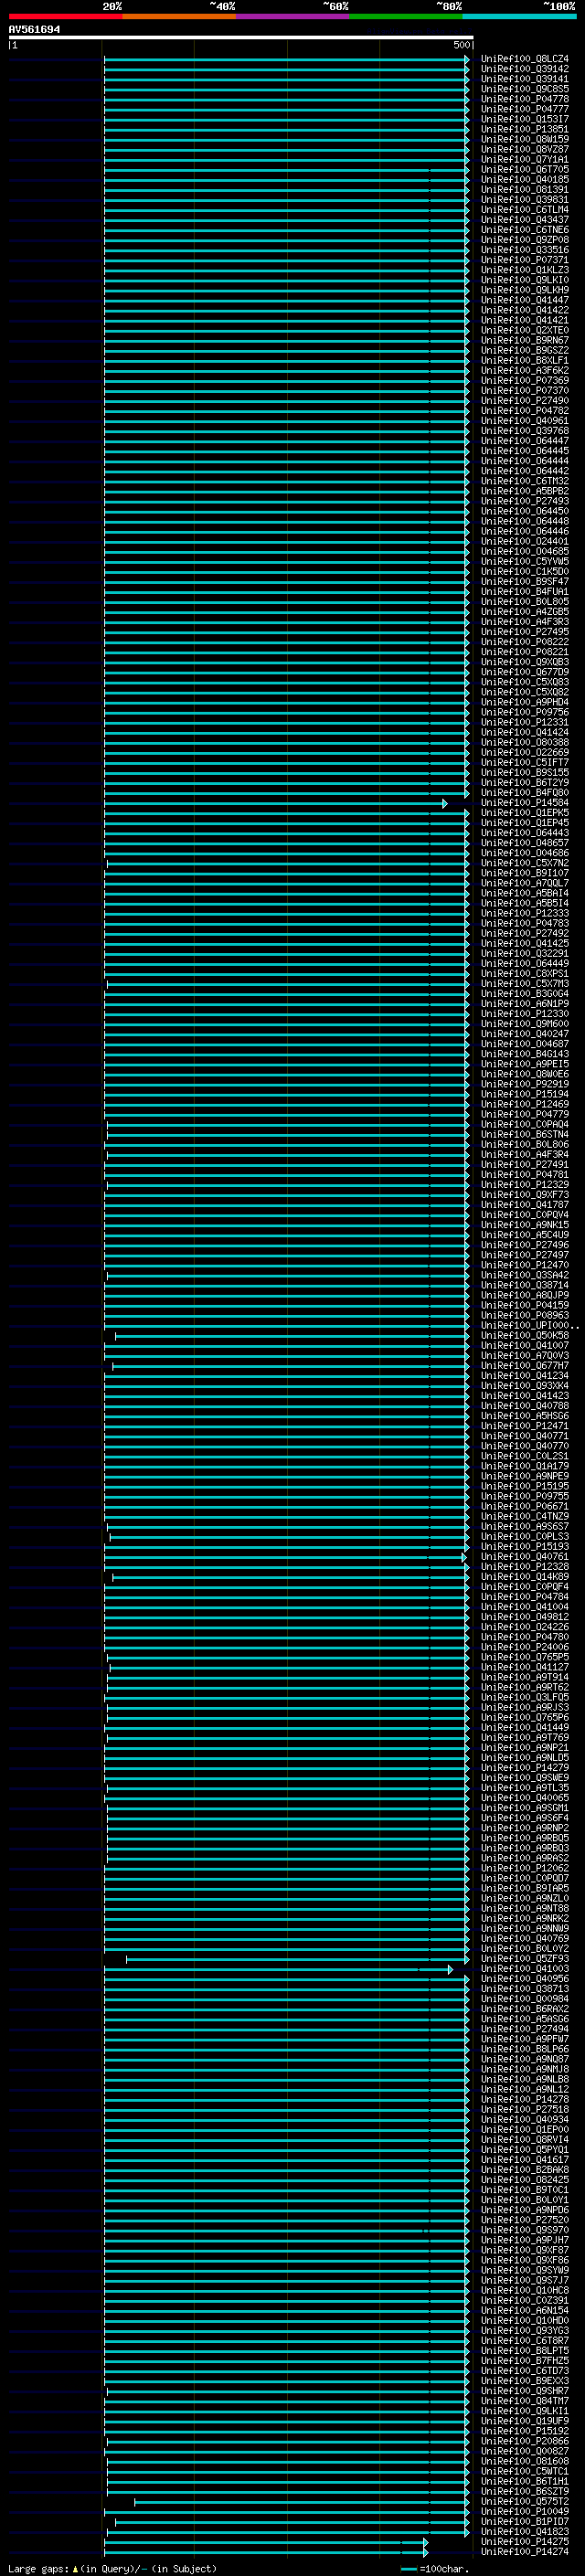Select label UniRef100_A5HSG6

[x=524, y=1416]
